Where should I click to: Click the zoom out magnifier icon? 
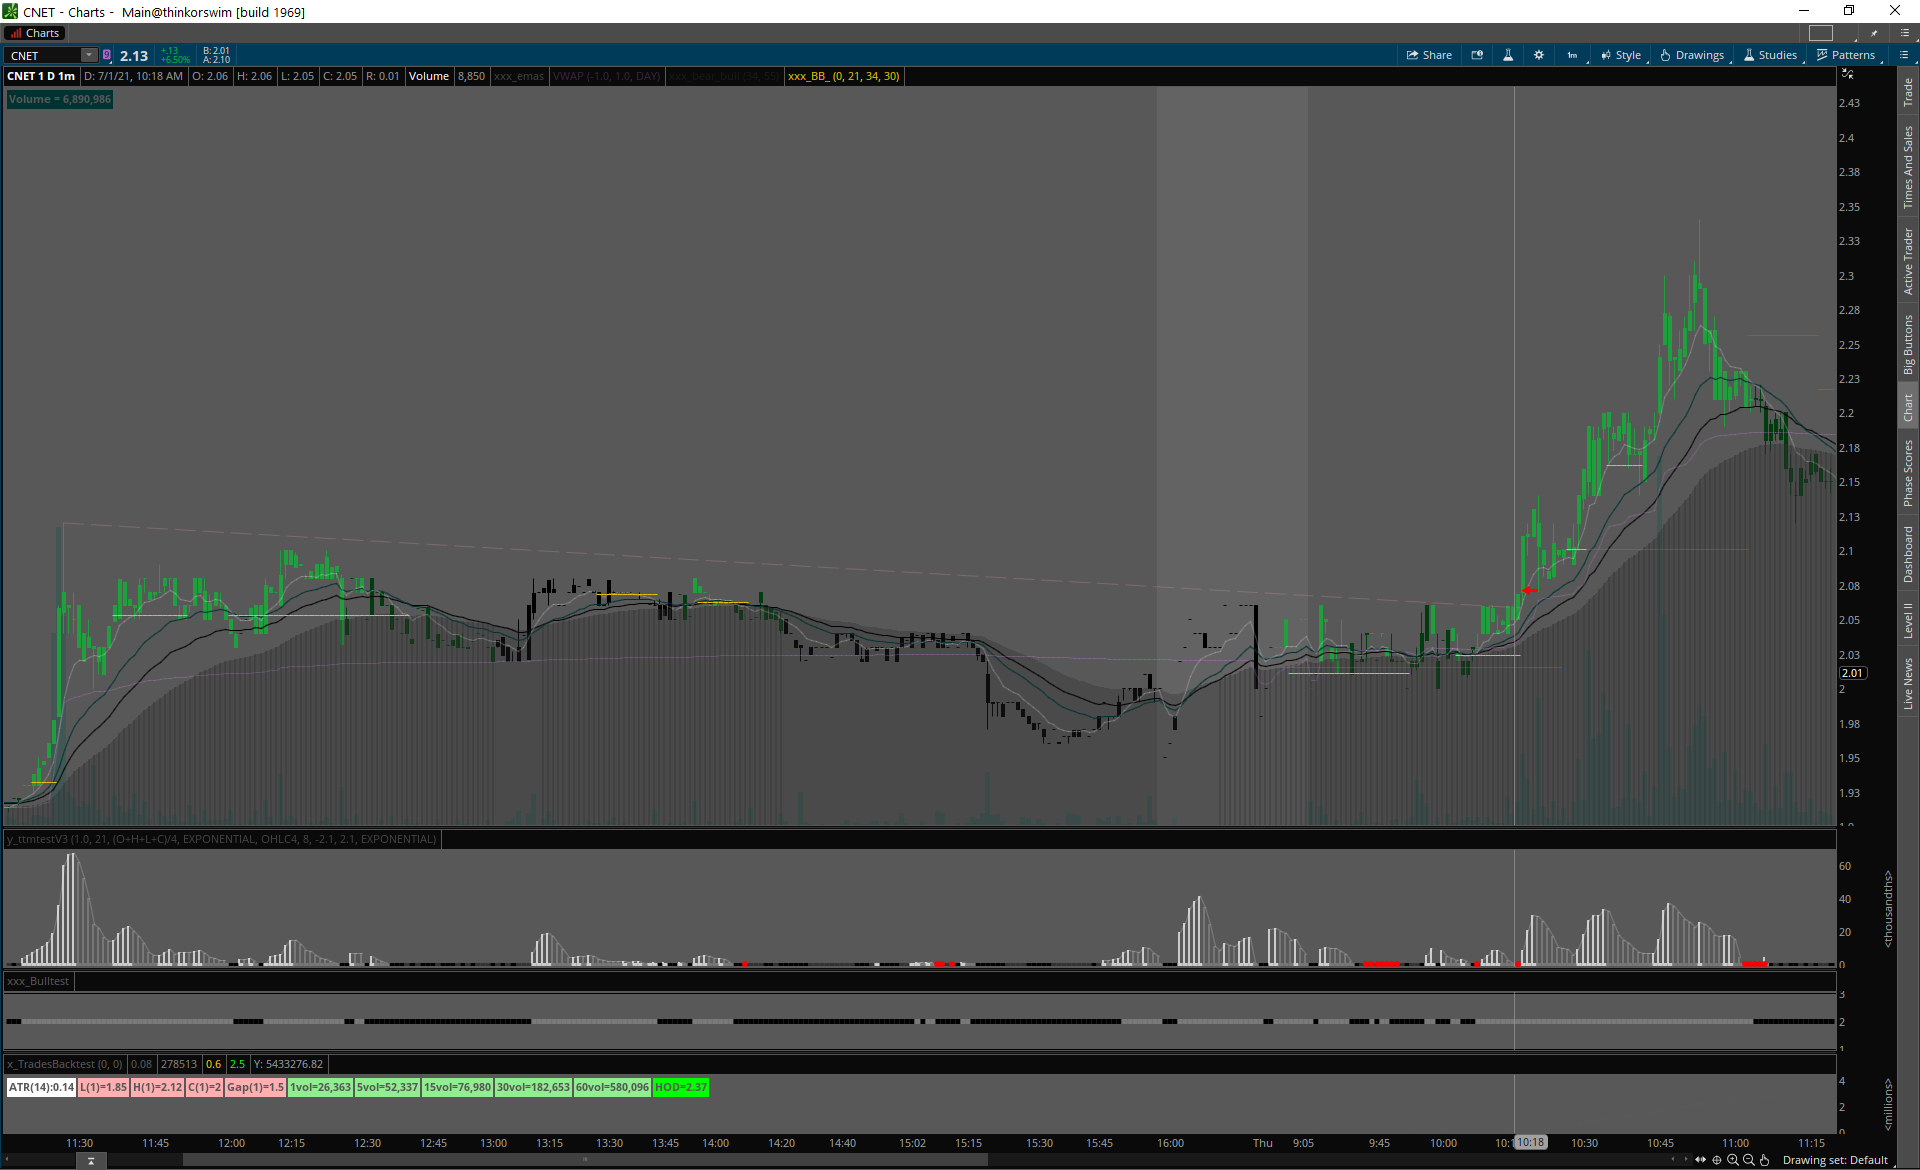pyautogui.click(x=1749, y=1160)
